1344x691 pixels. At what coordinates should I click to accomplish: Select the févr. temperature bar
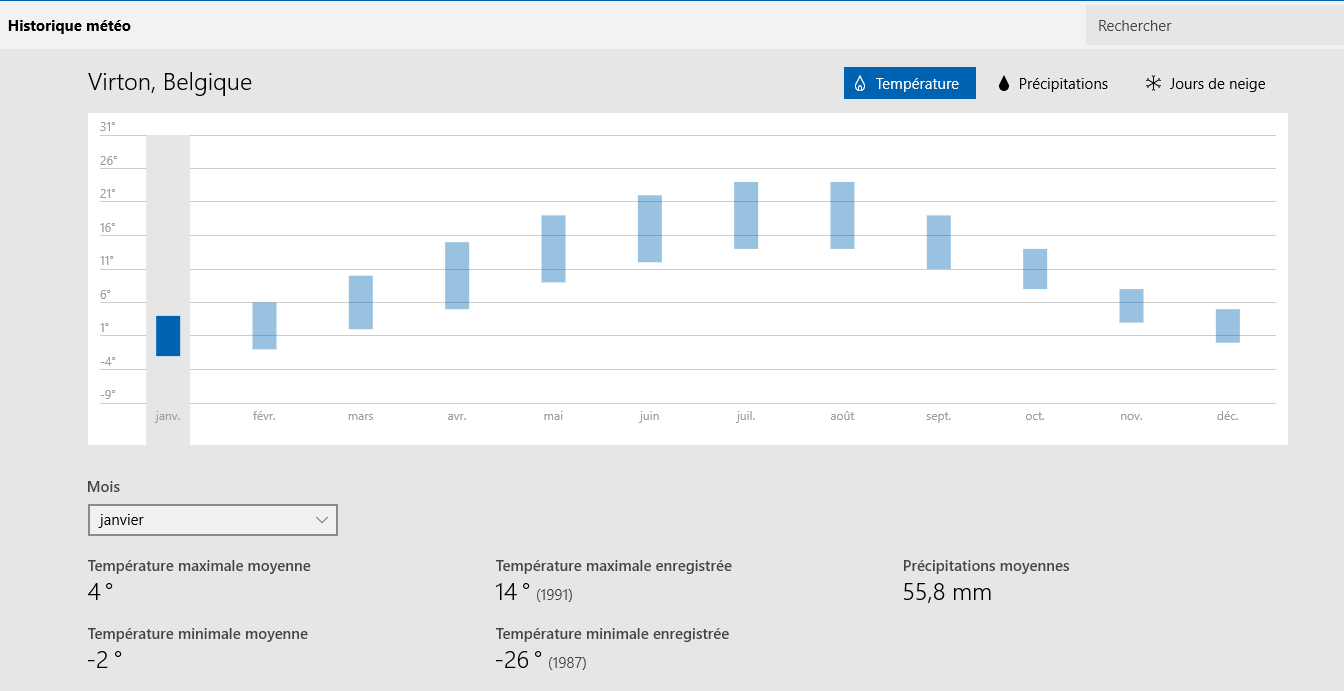pos(264,326)
